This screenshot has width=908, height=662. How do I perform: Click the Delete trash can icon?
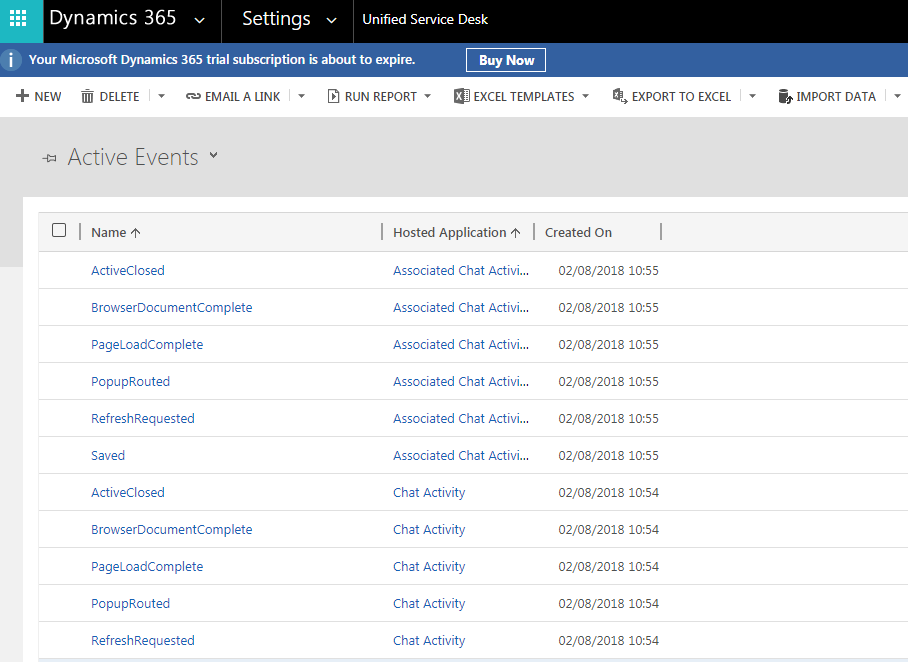tap(87, 96)
